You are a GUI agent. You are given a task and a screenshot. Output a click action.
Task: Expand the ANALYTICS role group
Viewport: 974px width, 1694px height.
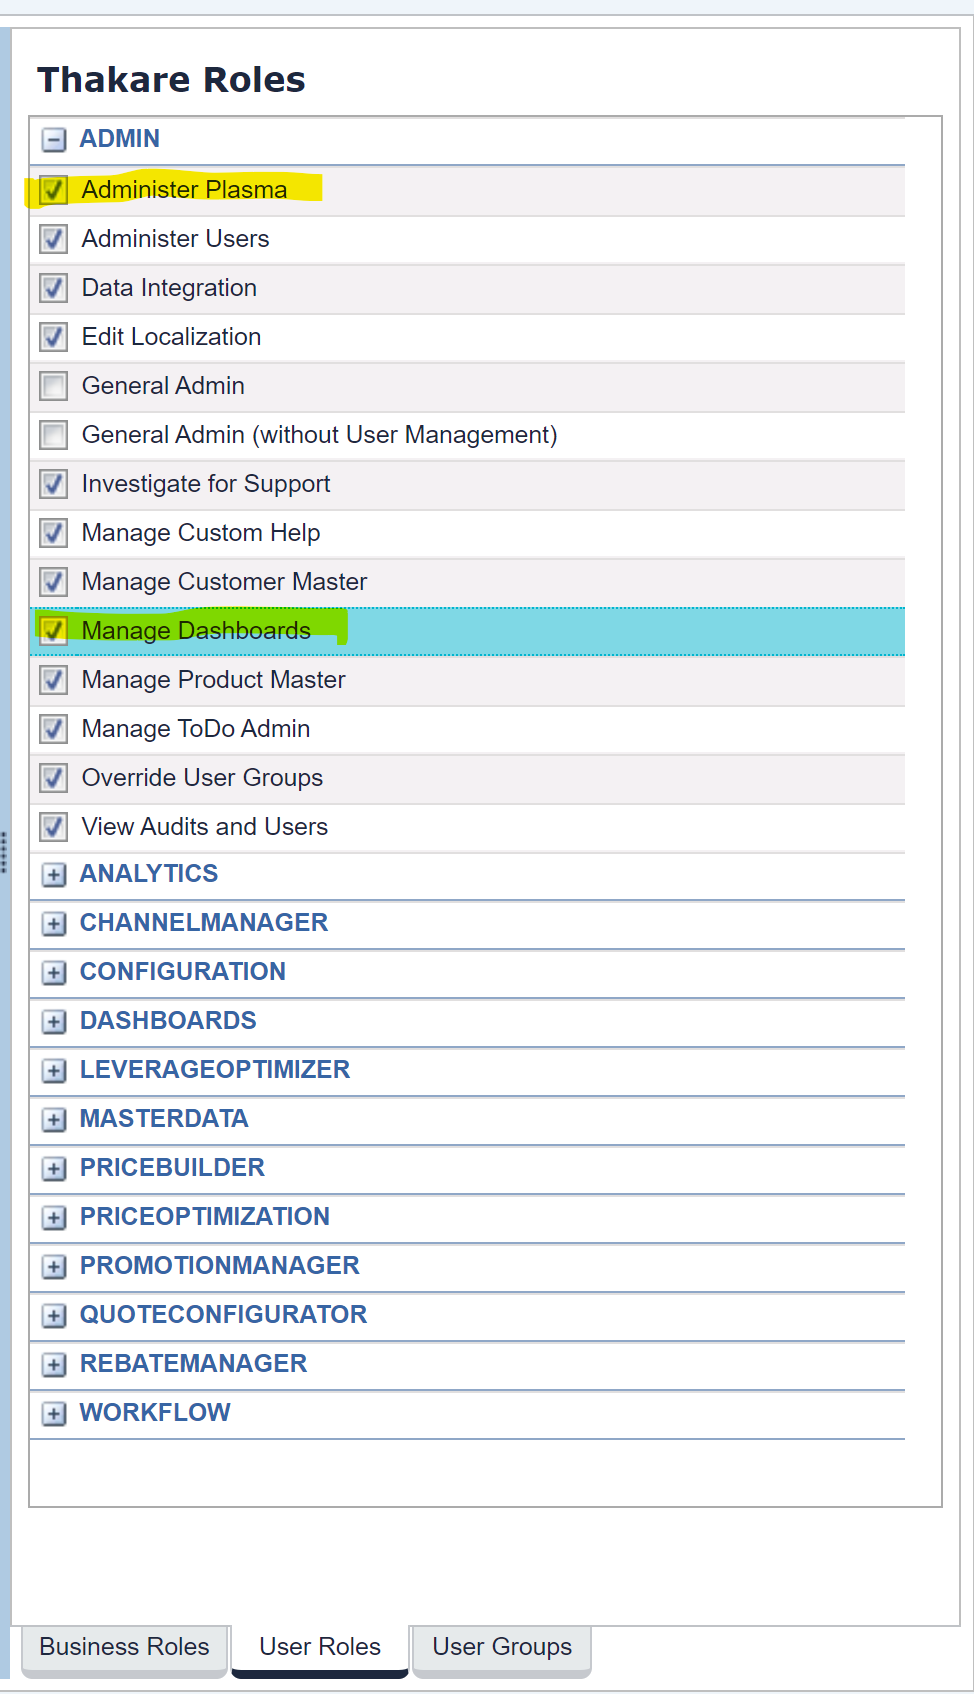pos(54,875)
